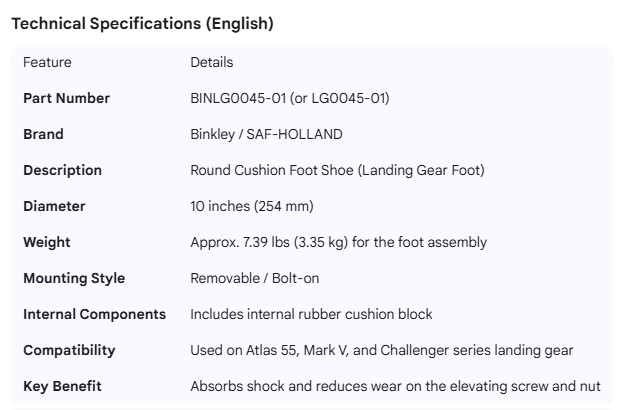Image resolution: width=624 pixels, height=410 pixels.
Task: Click the Details column header
Action: pyautogui.click(x=212, y=62)
